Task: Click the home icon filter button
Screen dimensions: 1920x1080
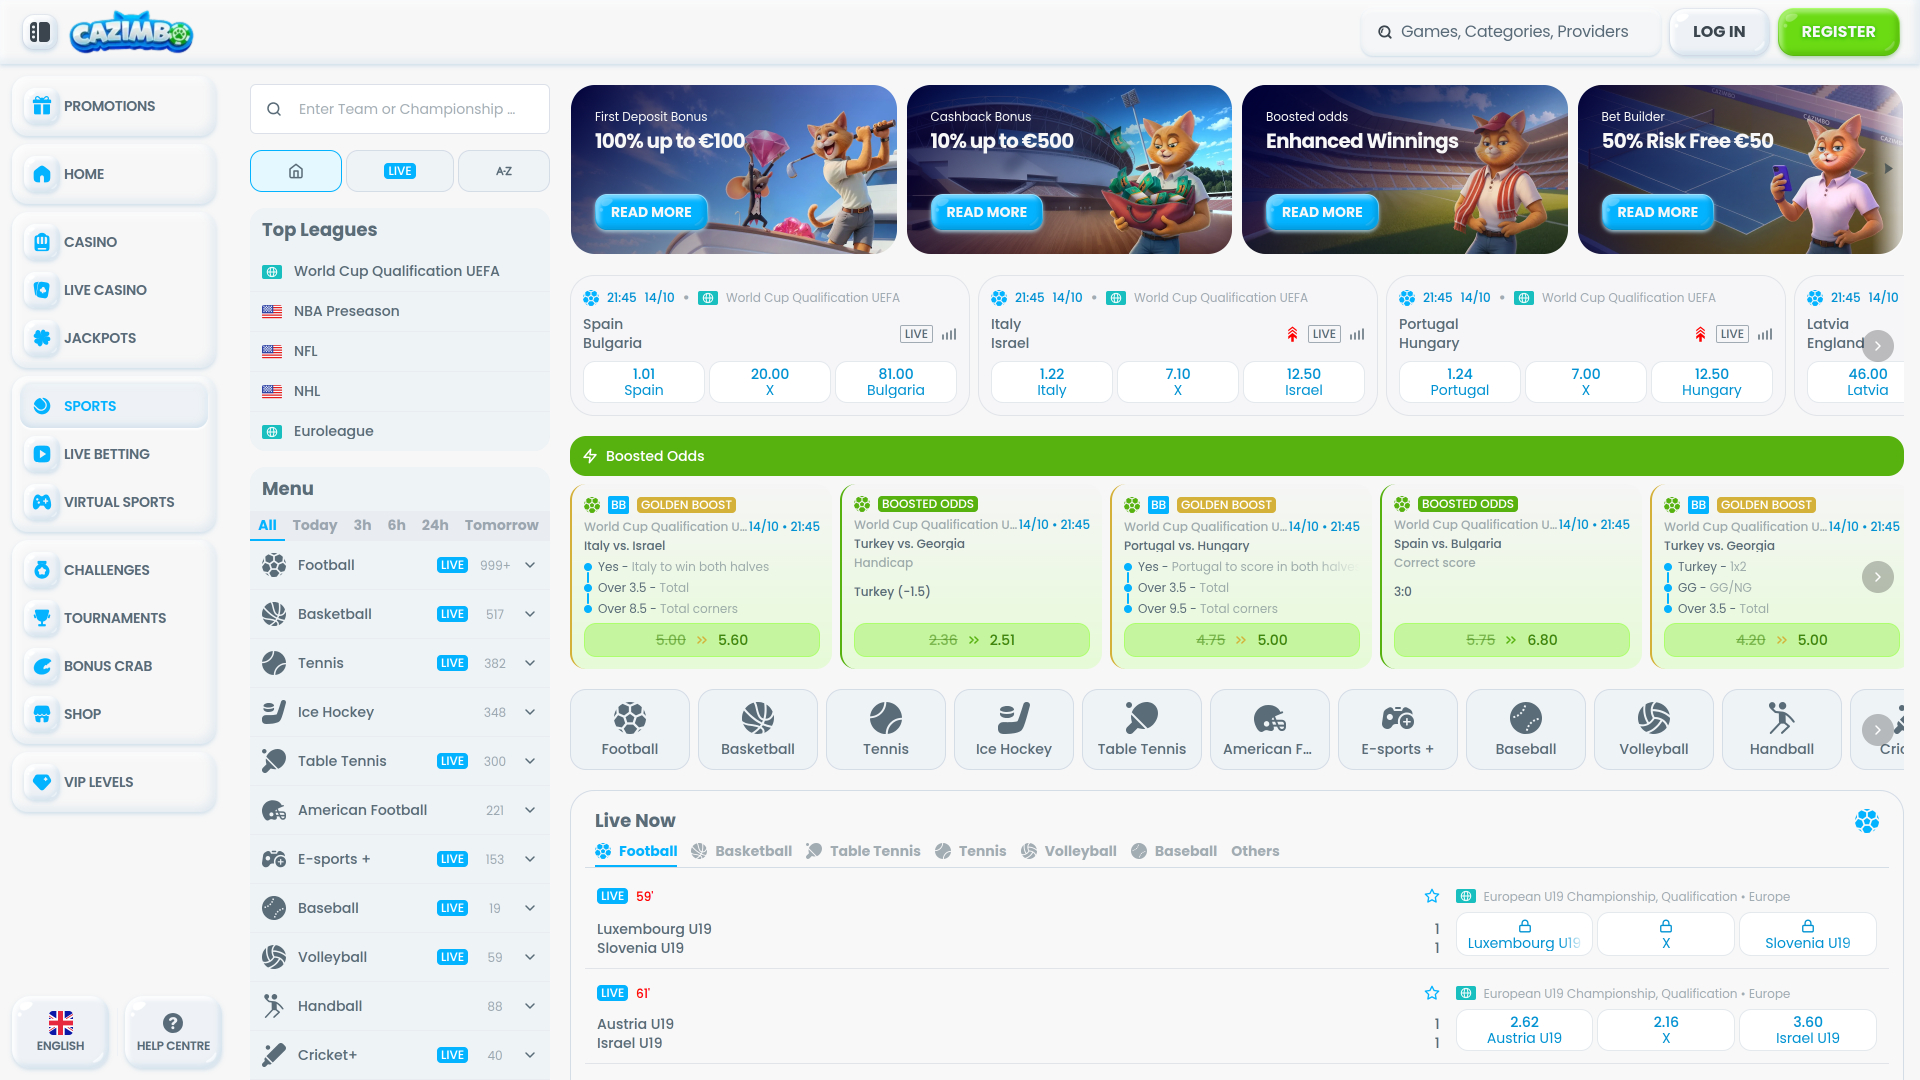Action: (296, 171)
